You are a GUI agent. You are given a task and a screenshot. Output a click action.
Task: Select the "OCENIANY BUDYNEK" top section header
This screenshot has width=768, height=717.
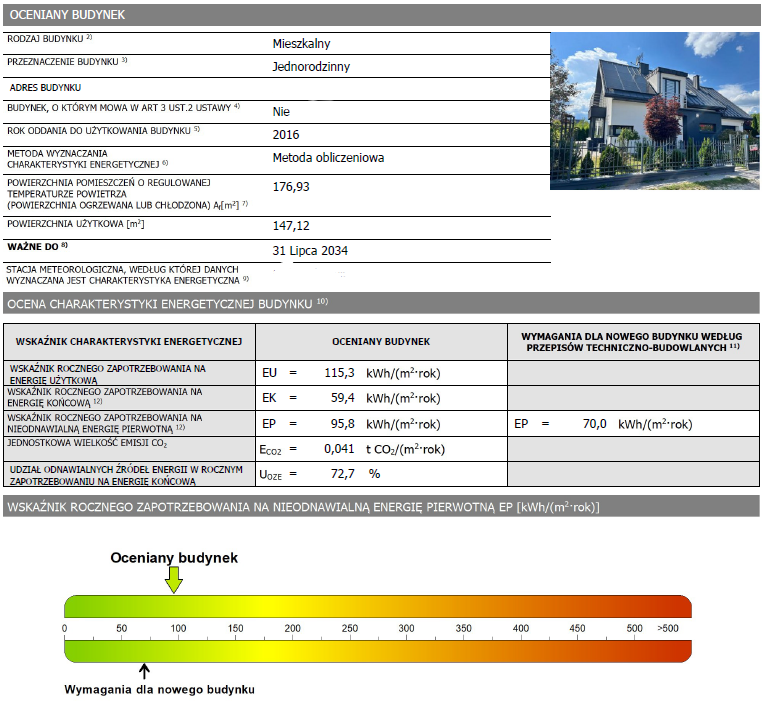click(66, 15)
